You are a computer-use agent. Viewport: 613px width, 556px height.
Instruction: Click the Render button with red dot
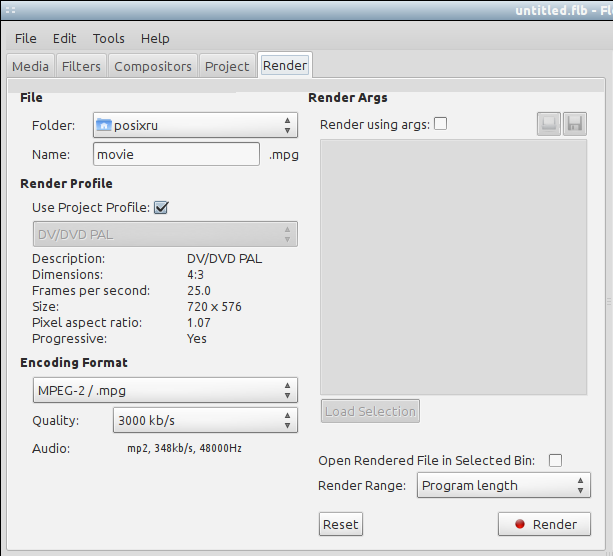(544, 524)
